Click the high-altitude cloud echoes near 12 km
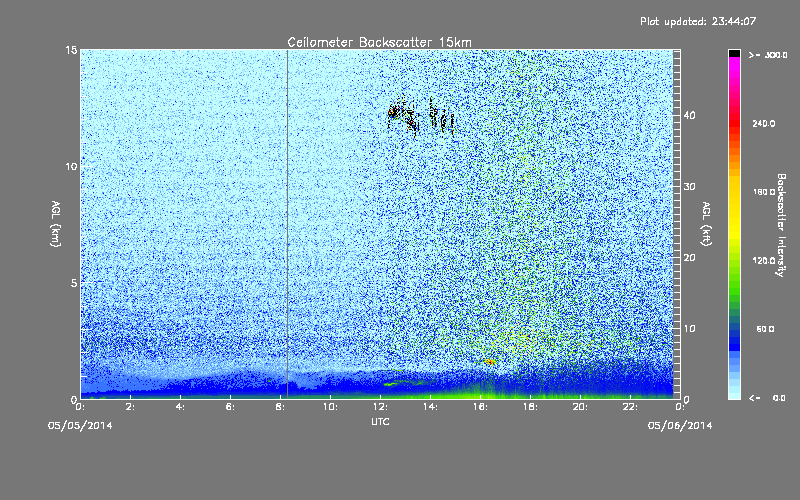The image size is (800, 500). click(x=421, y=116)
